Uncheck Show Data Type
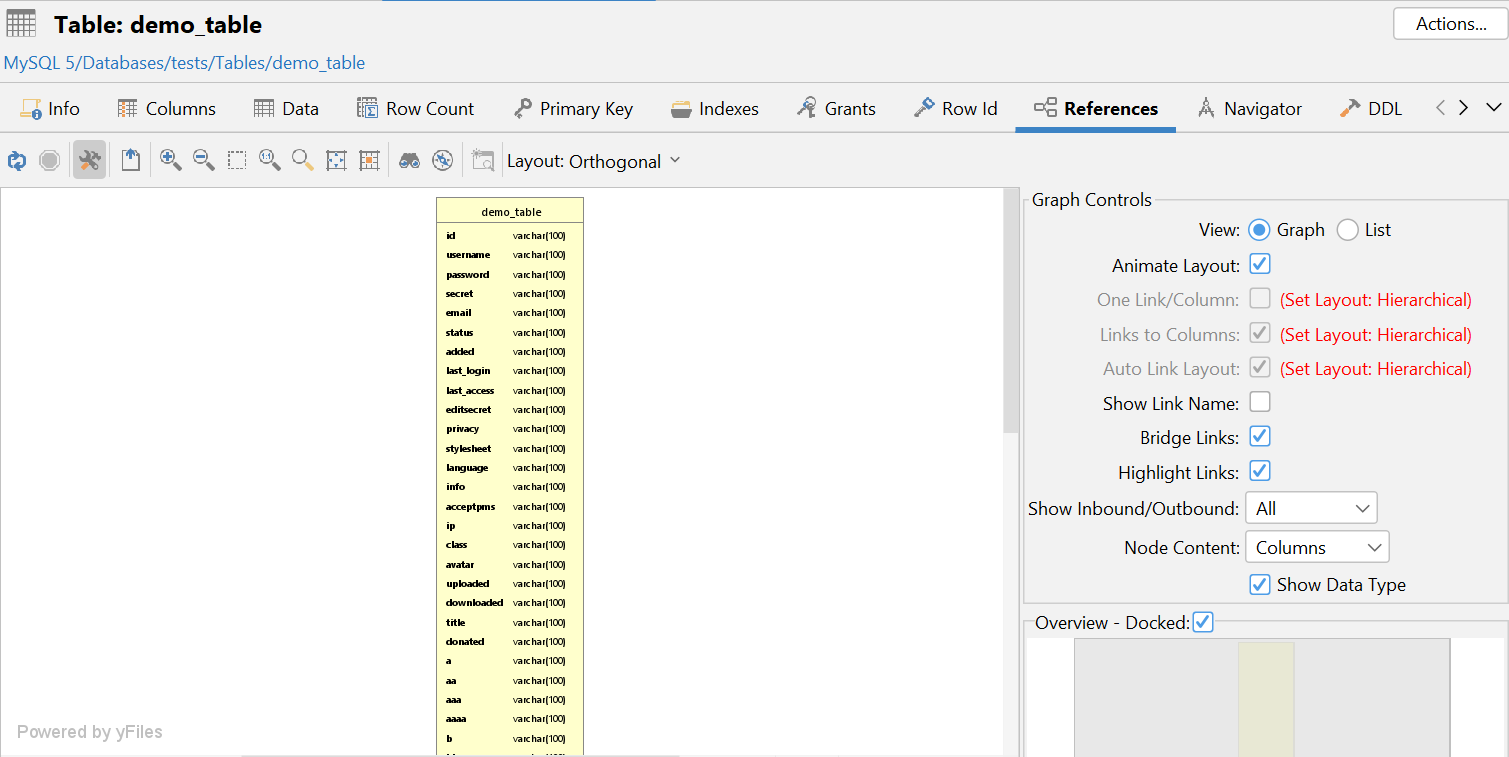The width and height of the screenshot is (1509, 757). 1259,584
